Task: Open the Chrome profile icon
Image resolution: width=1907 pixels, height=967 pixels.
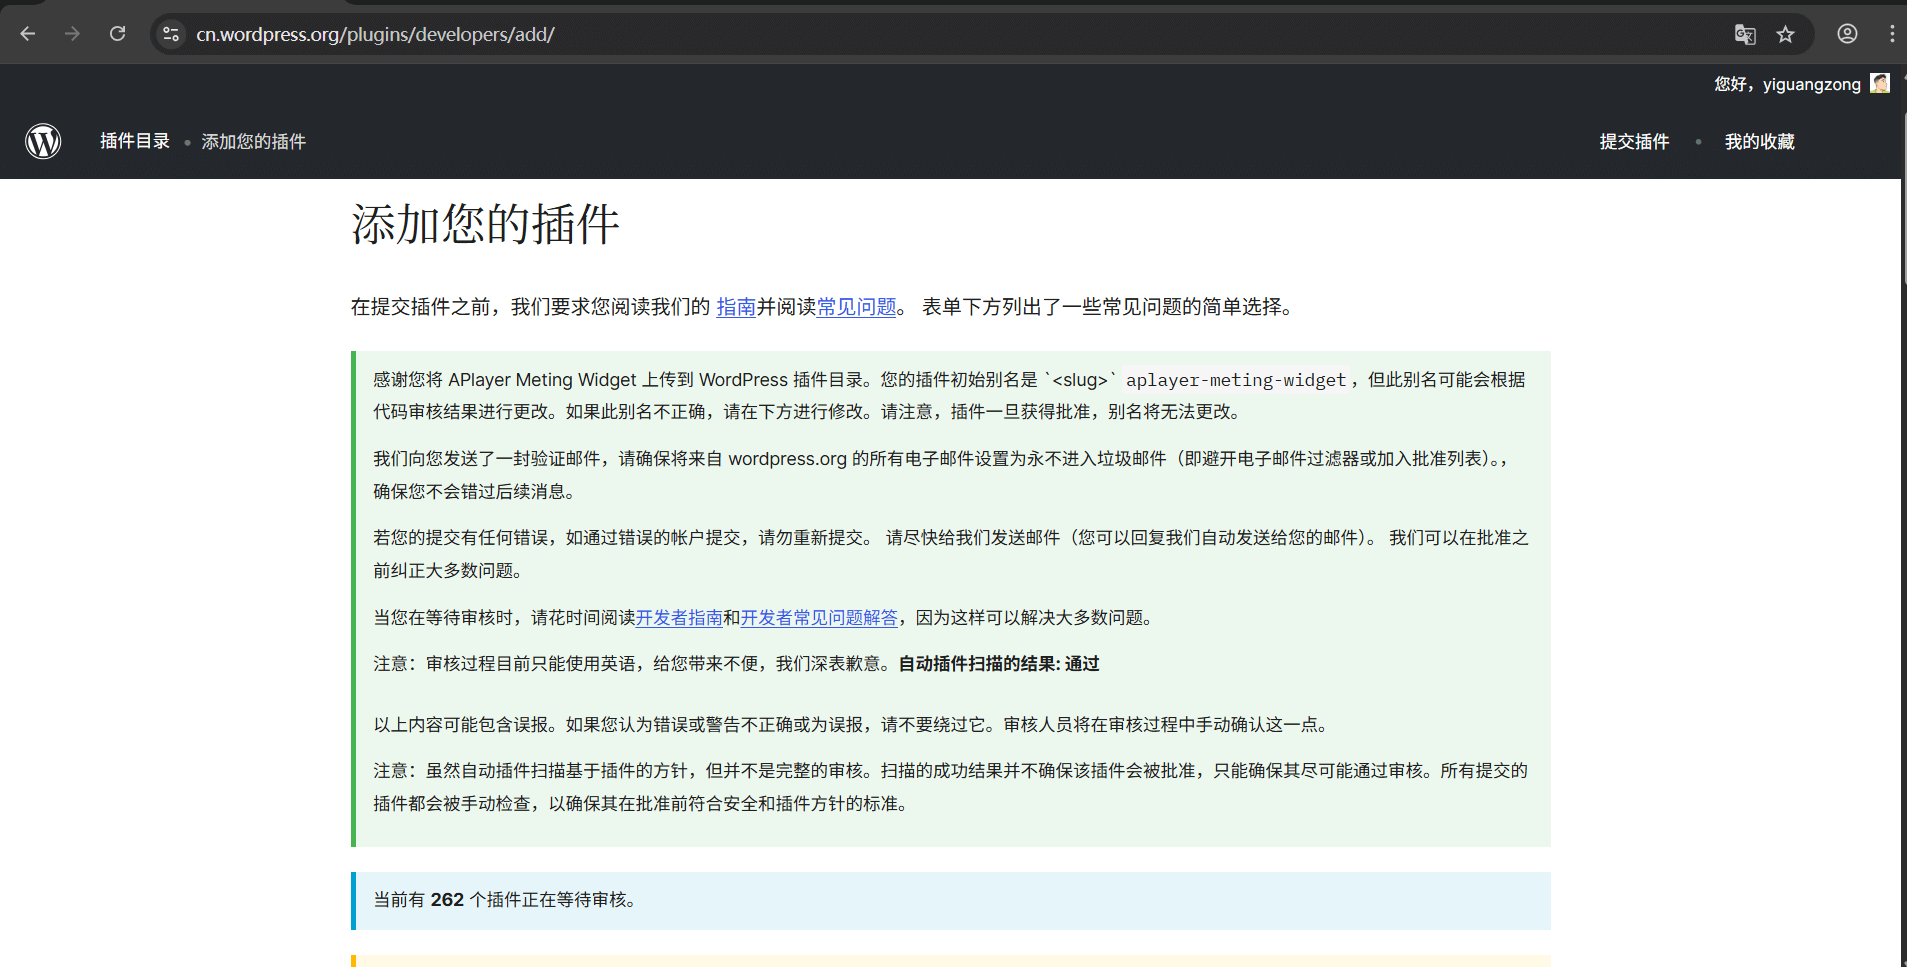Action: 1847,34
